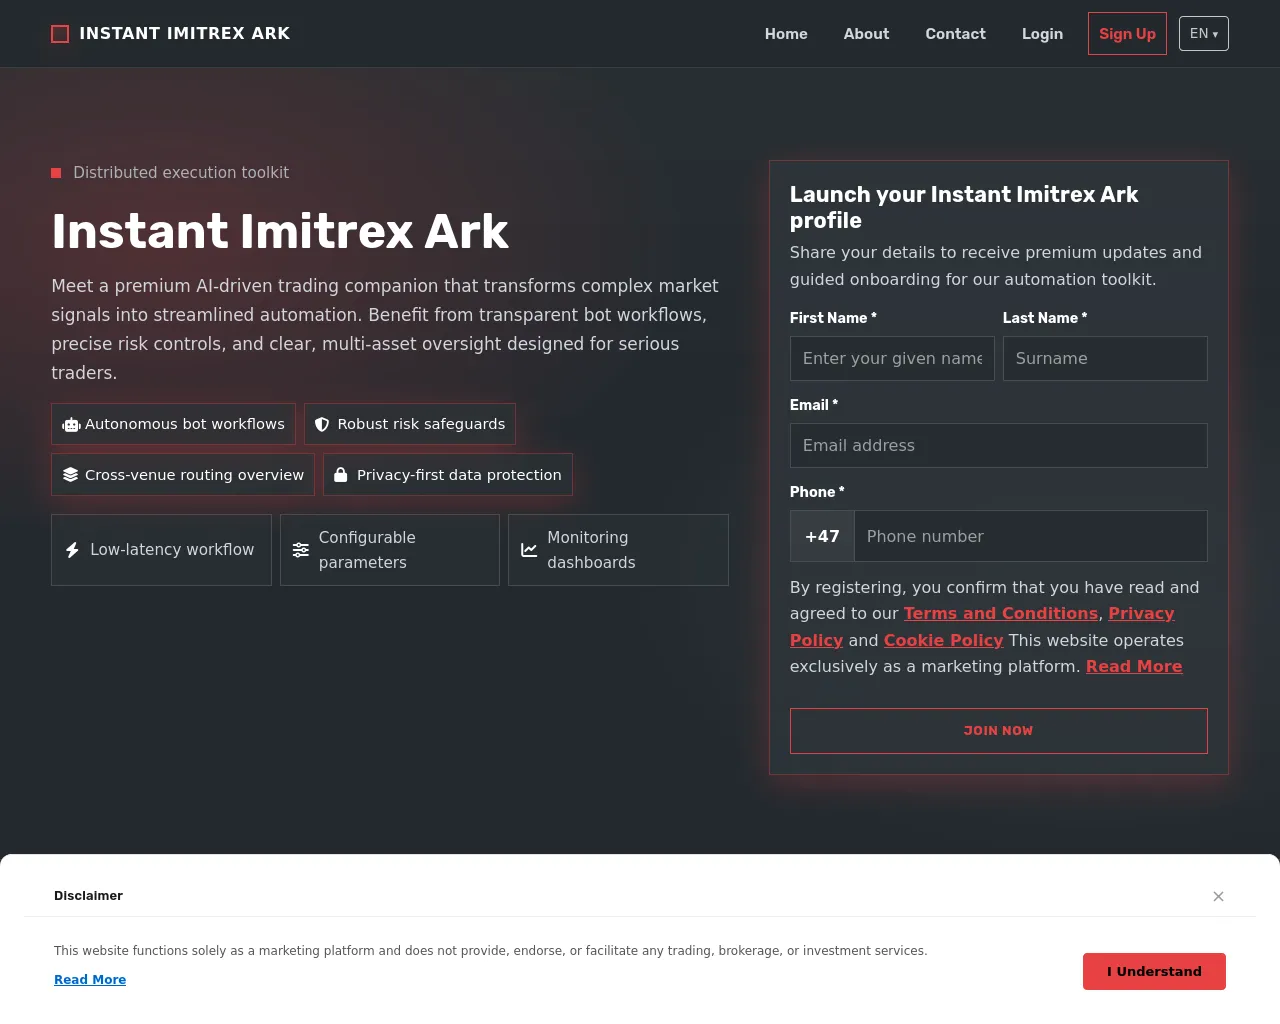Click the sliders icon for Configurable parameters
This screenshot has height=1024, width=1280.
tap(300, 550)
